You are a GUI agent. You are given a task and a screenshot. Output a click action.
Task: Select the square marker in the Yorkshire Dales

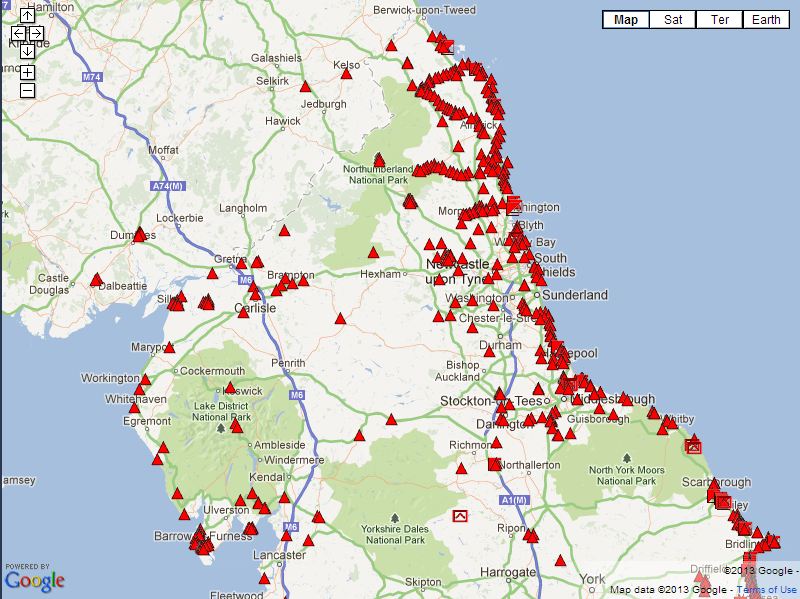tap(460, 516)
